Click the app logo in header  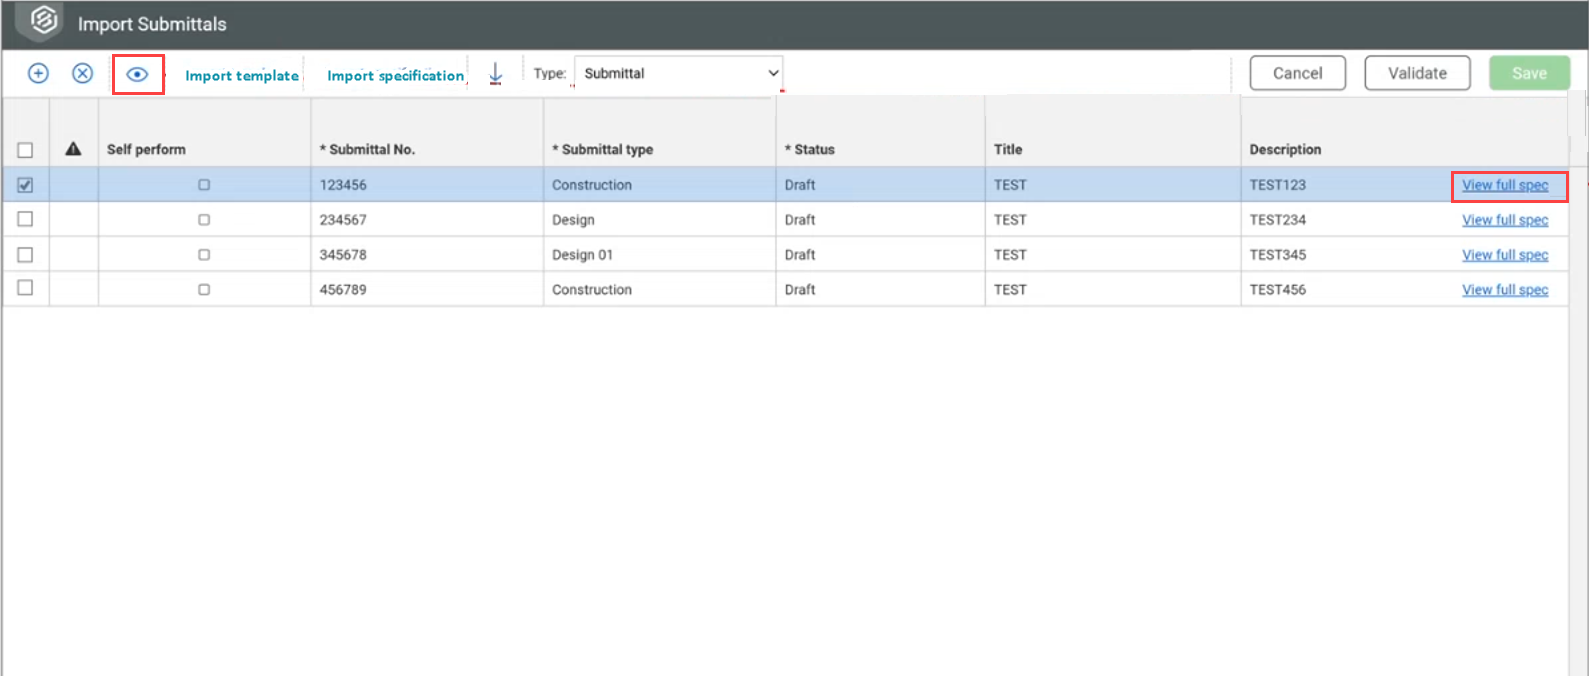(x=43, y=21)
